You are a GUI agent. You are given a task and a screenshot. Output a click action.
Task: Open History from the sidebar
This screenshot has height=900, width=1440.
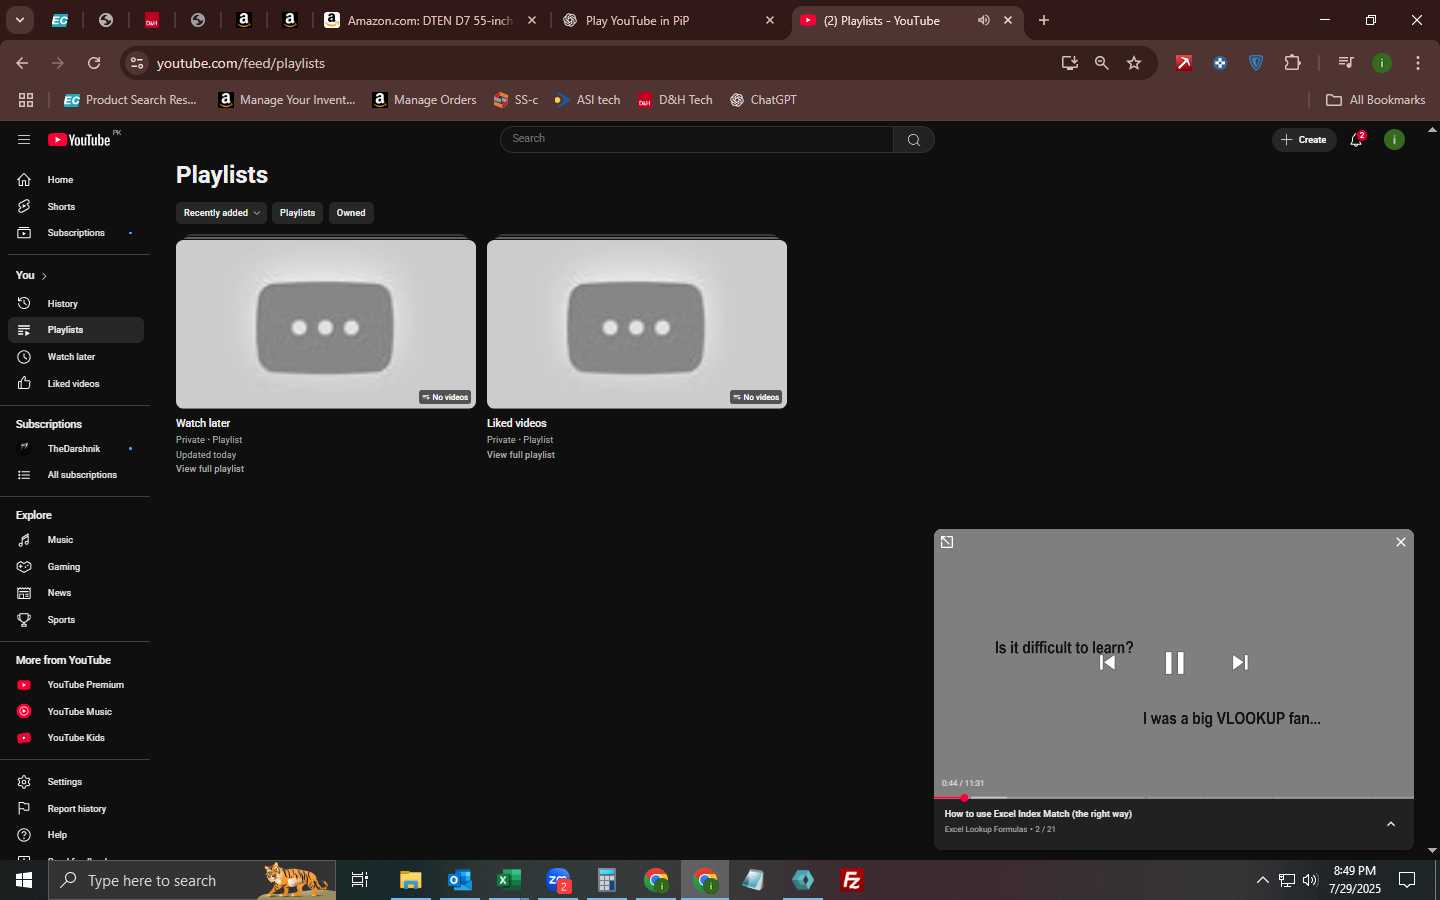(76, 303)
